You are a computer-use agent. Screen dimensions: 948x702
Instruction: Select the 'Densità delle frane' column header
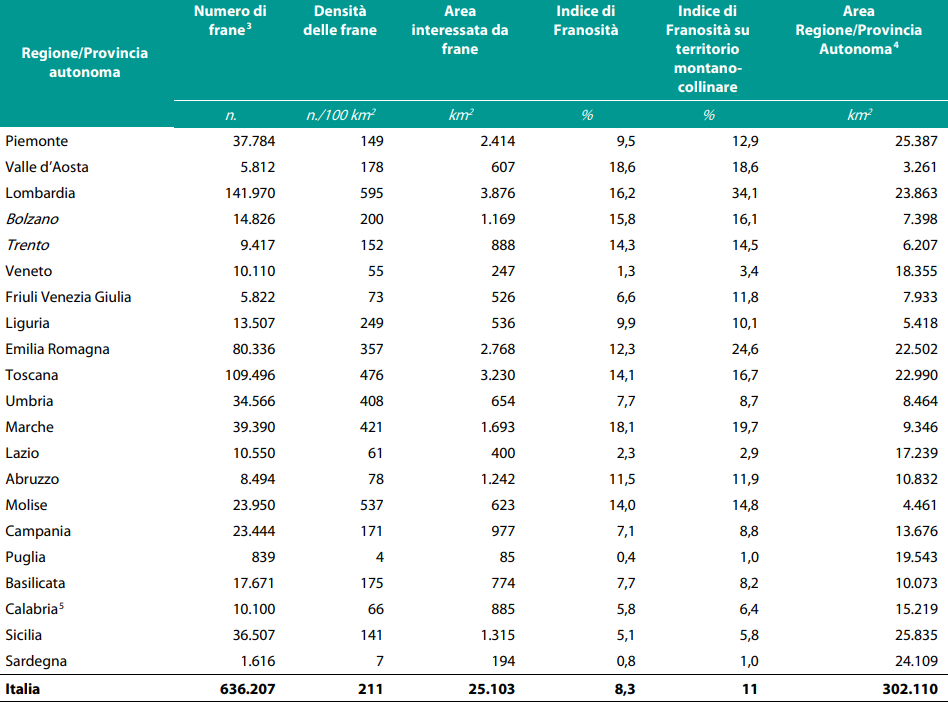point(339,21)
